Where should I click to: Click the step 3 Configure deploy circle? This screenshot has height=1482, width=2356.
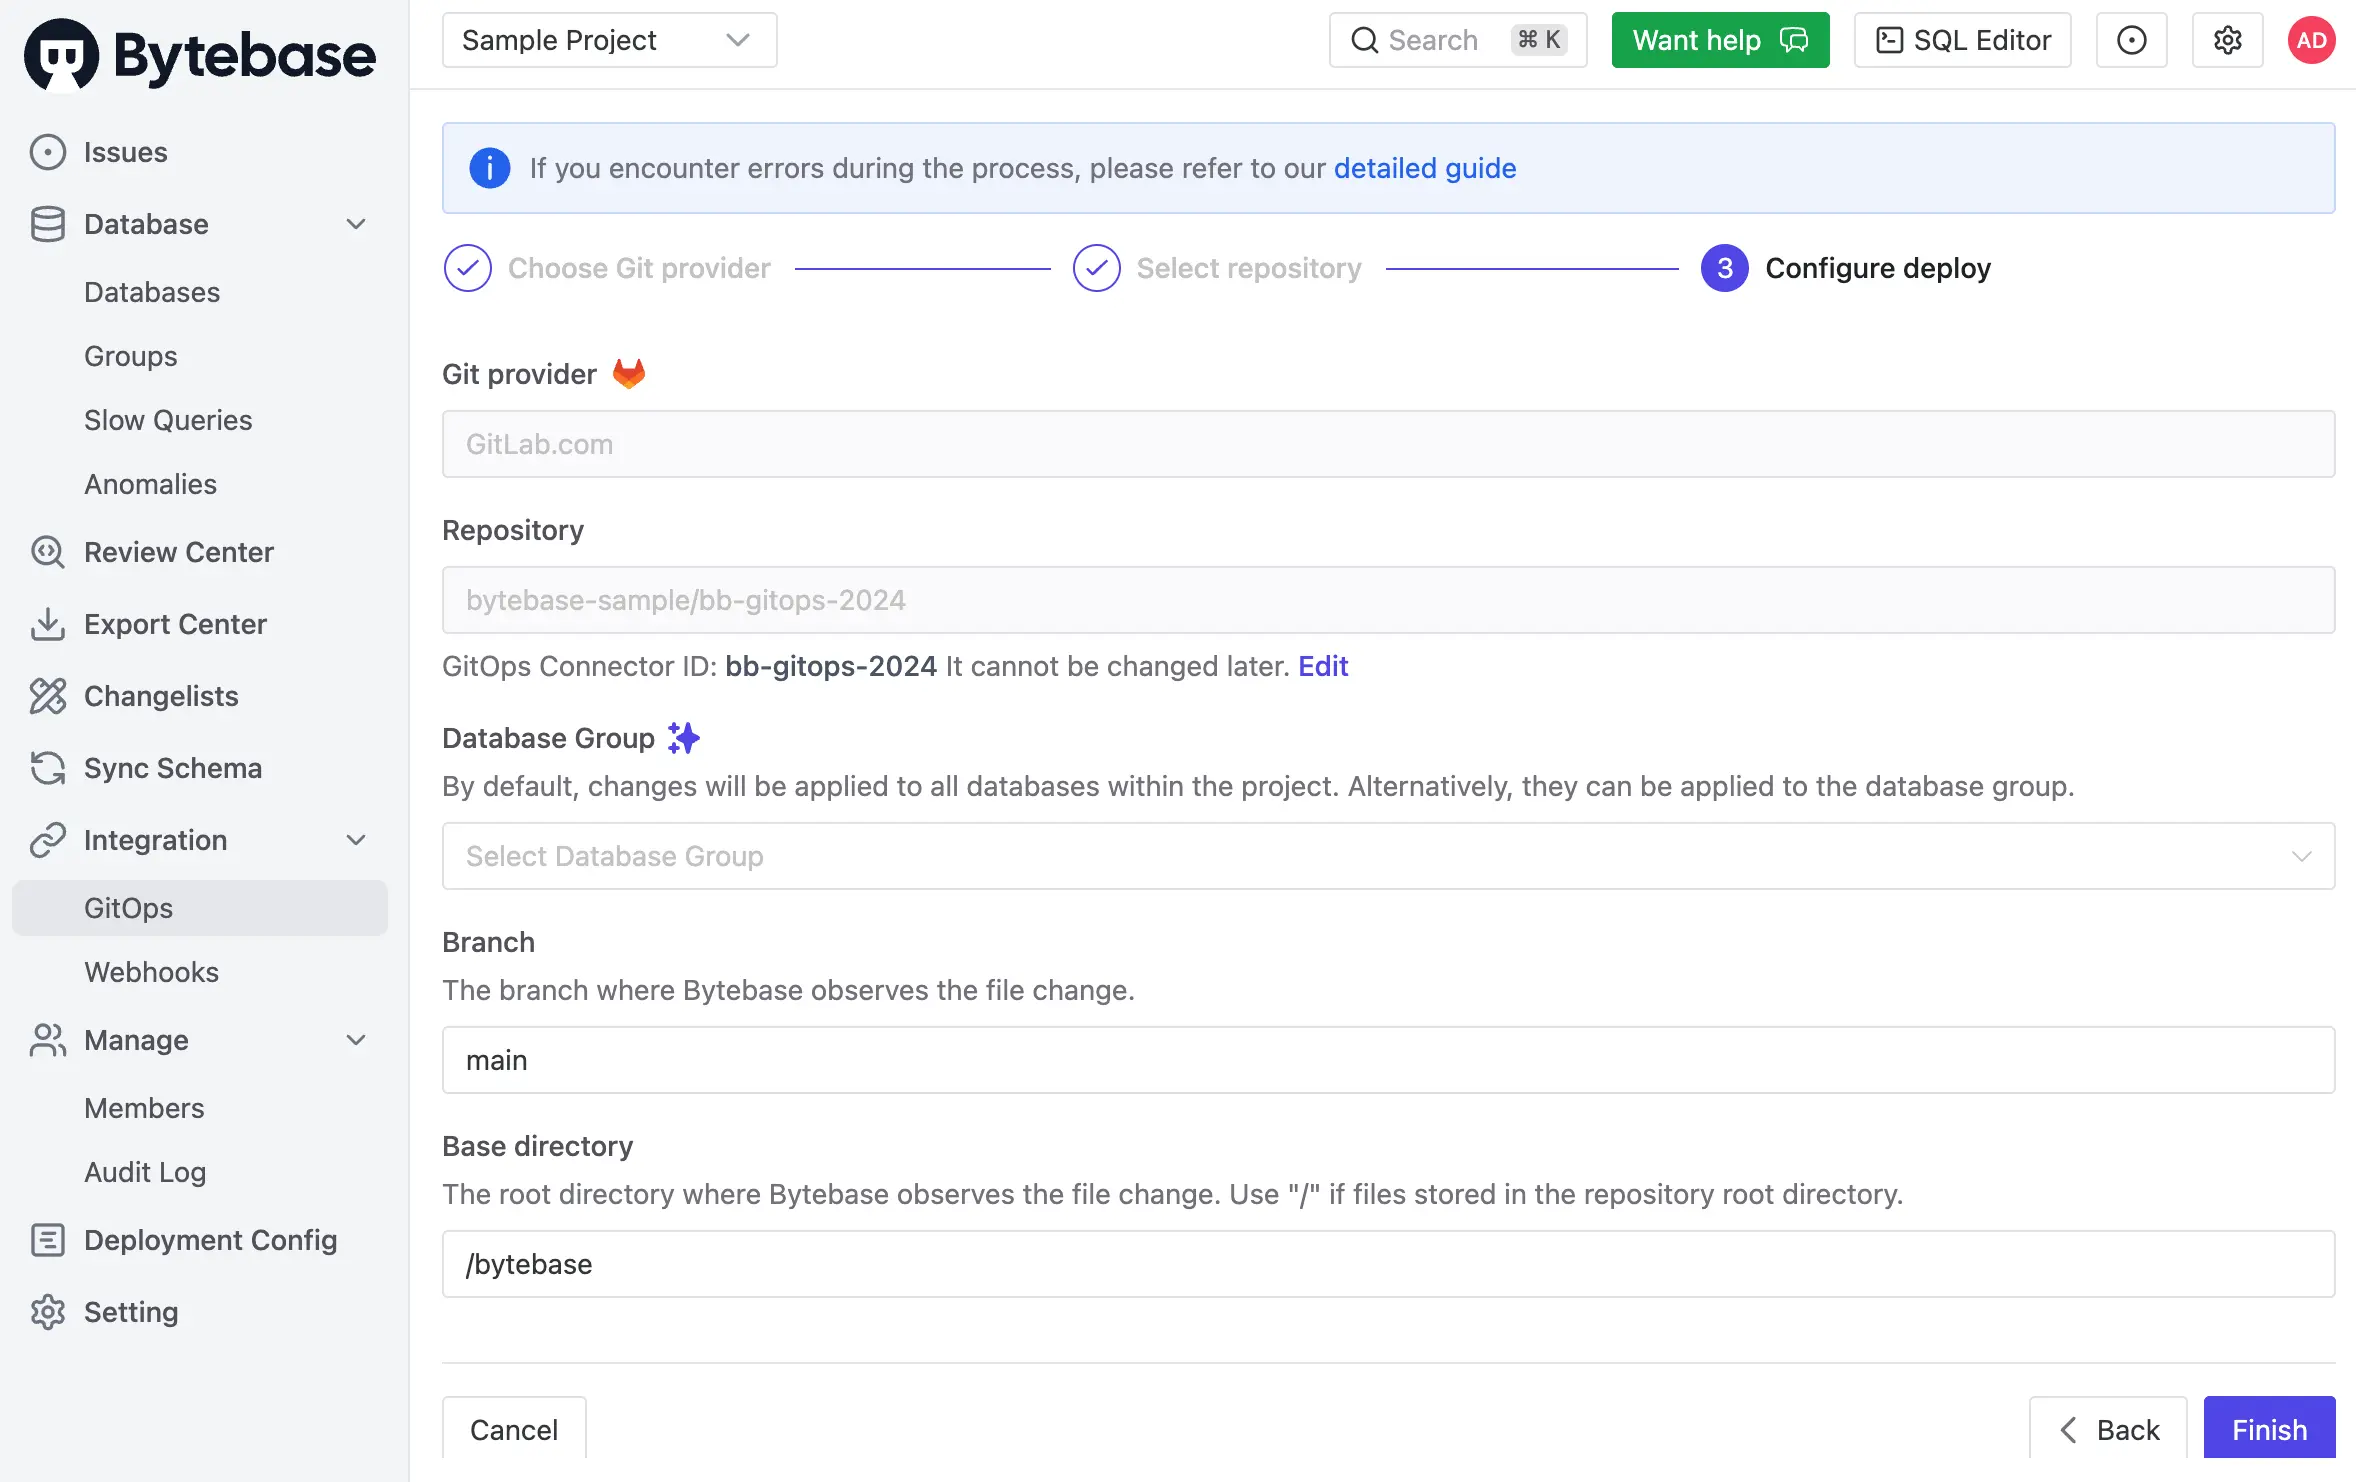1724,268
